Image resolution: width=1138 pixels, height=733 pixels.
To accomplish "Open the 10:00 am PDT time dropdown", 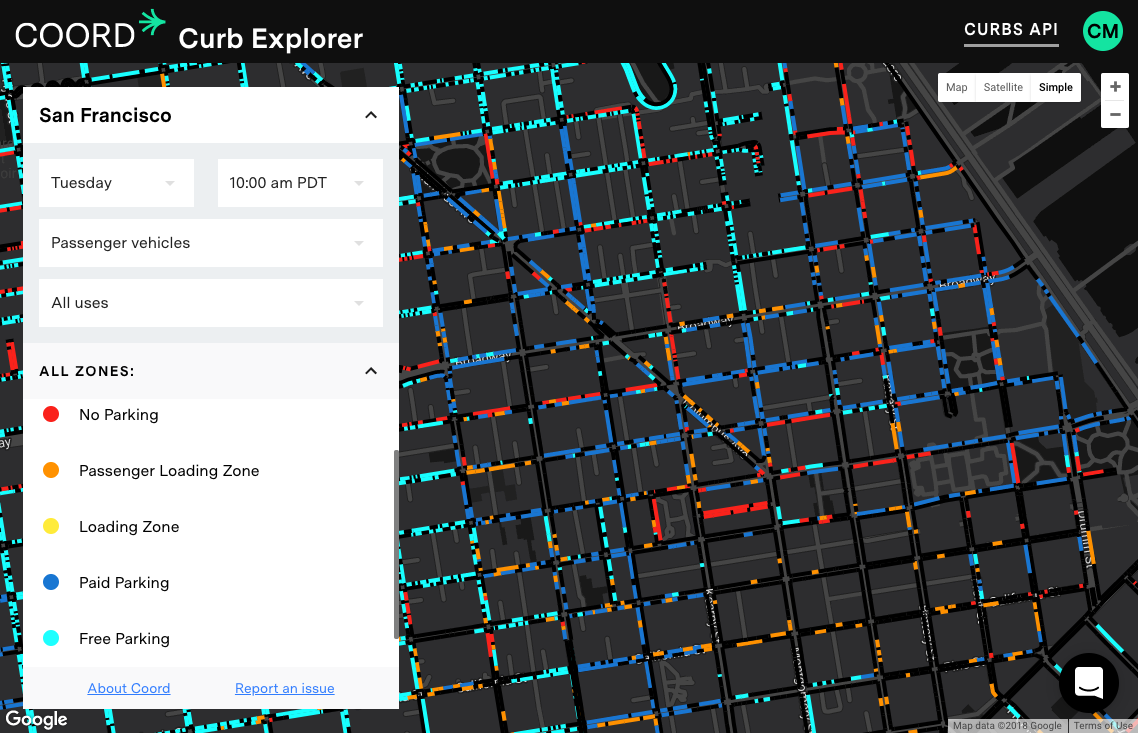I will point(300,183).
